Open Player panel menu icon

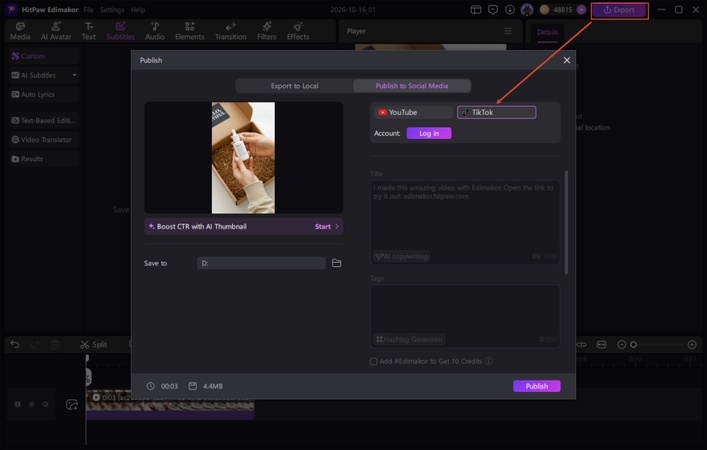click(x=508, y=31)
